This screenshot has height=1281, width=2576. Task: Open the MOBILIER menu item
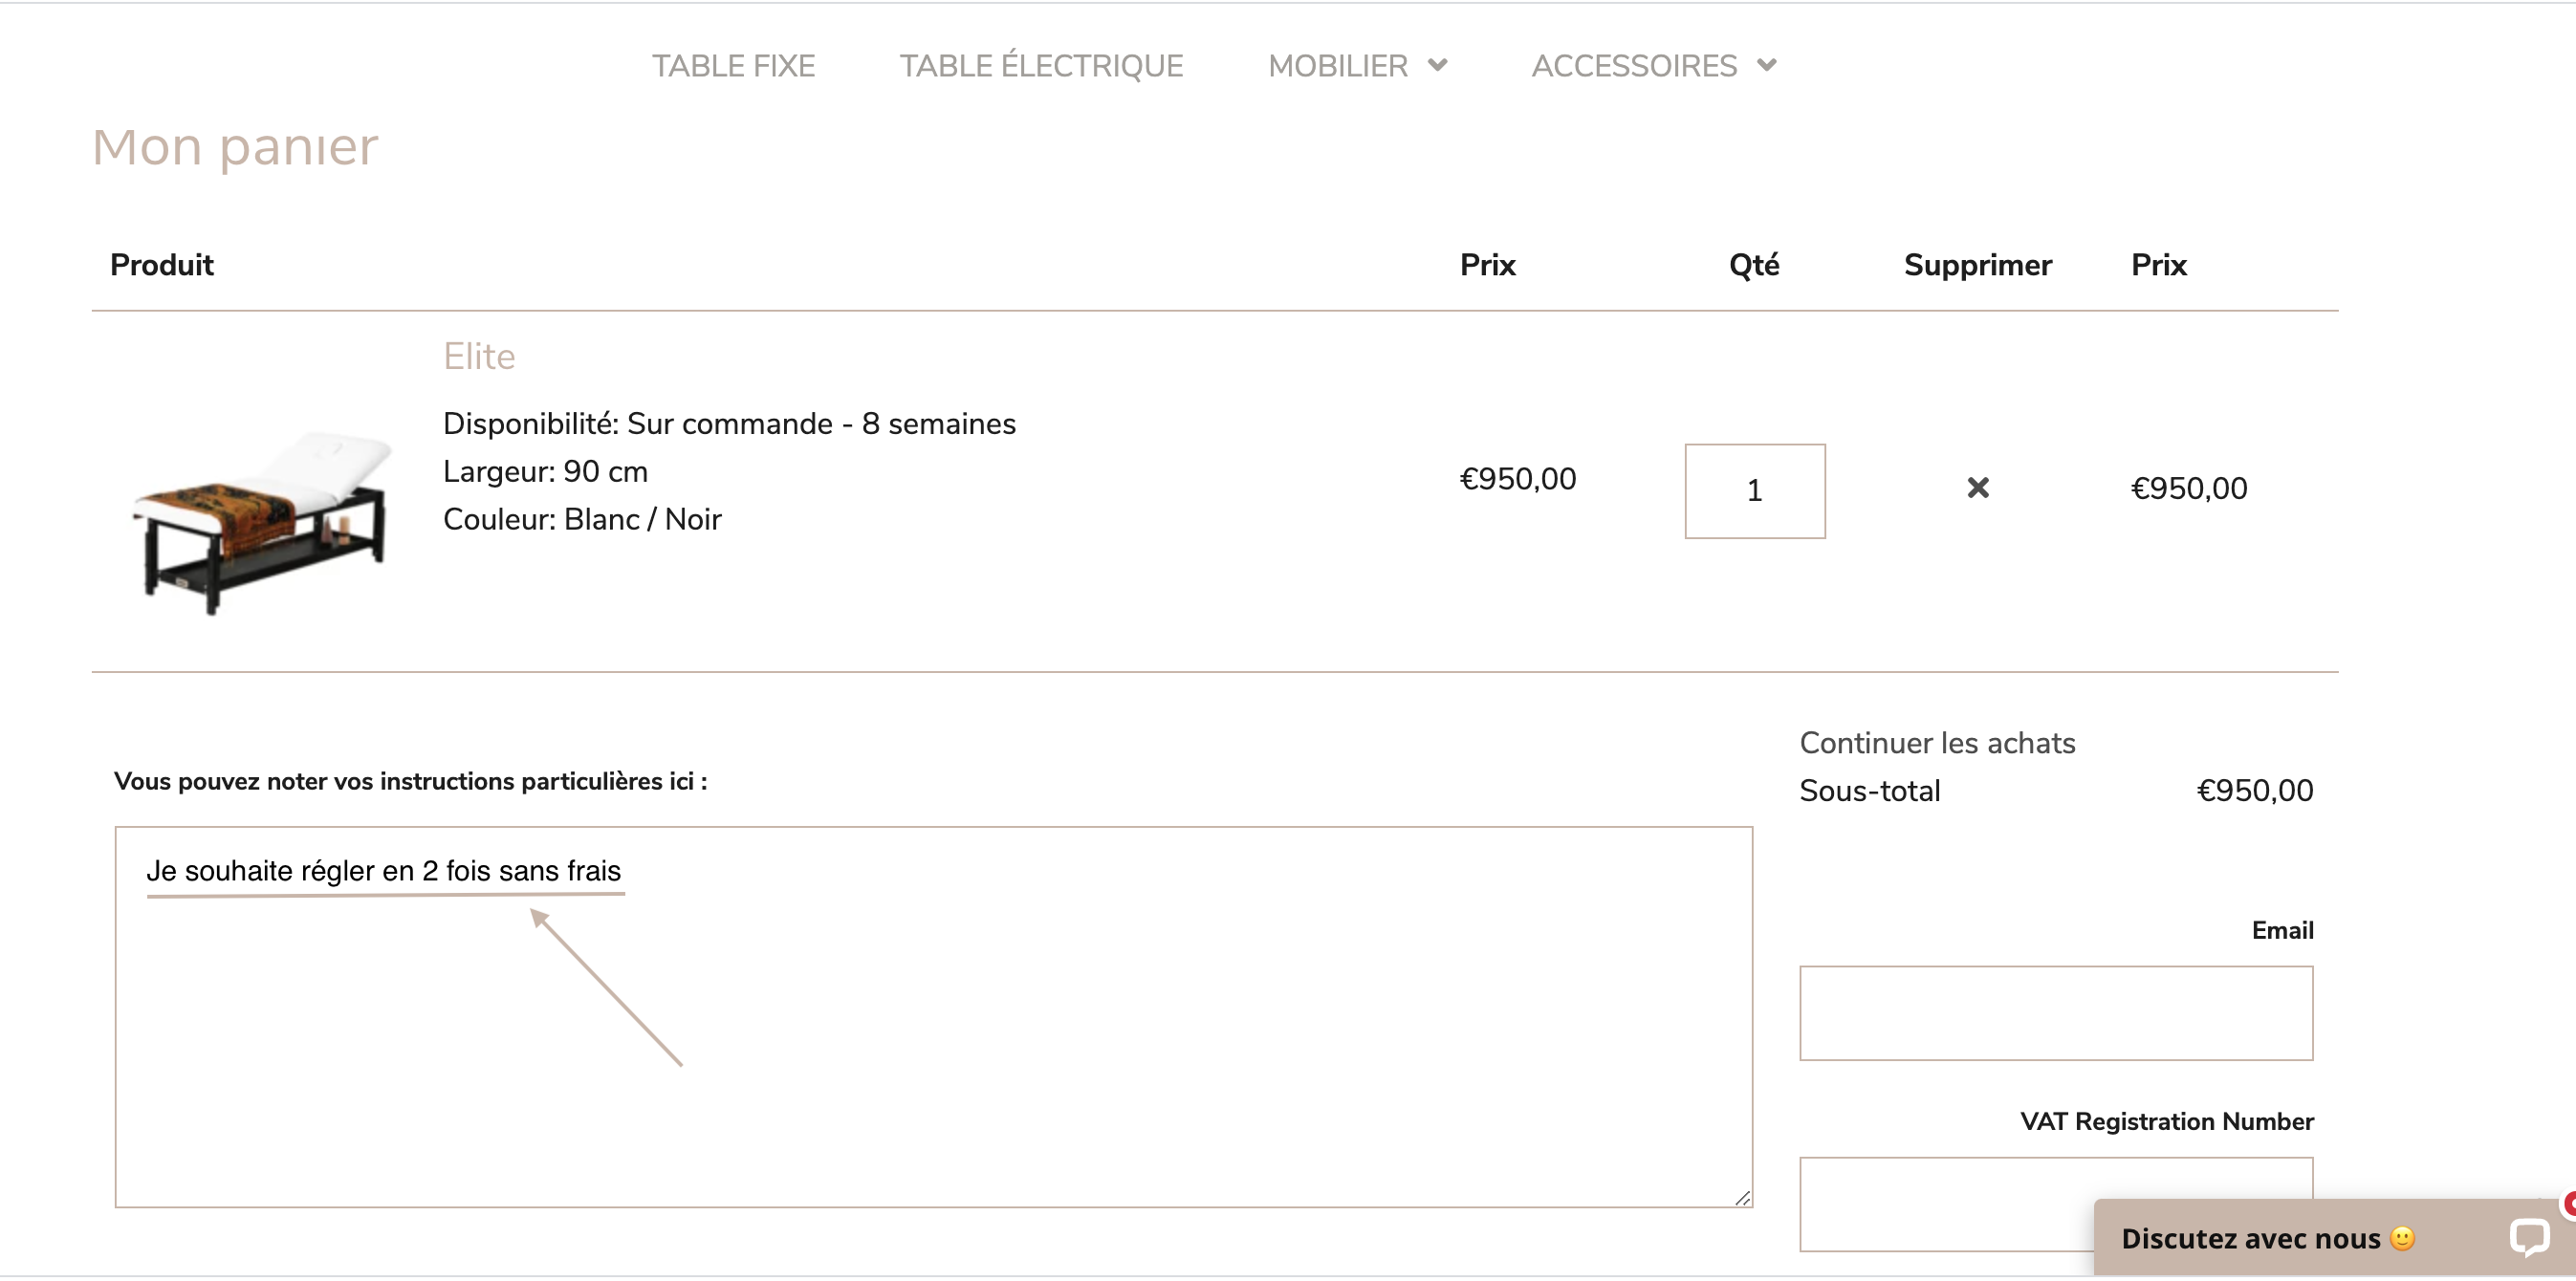pyautogui.click(x=1338, y=66)
